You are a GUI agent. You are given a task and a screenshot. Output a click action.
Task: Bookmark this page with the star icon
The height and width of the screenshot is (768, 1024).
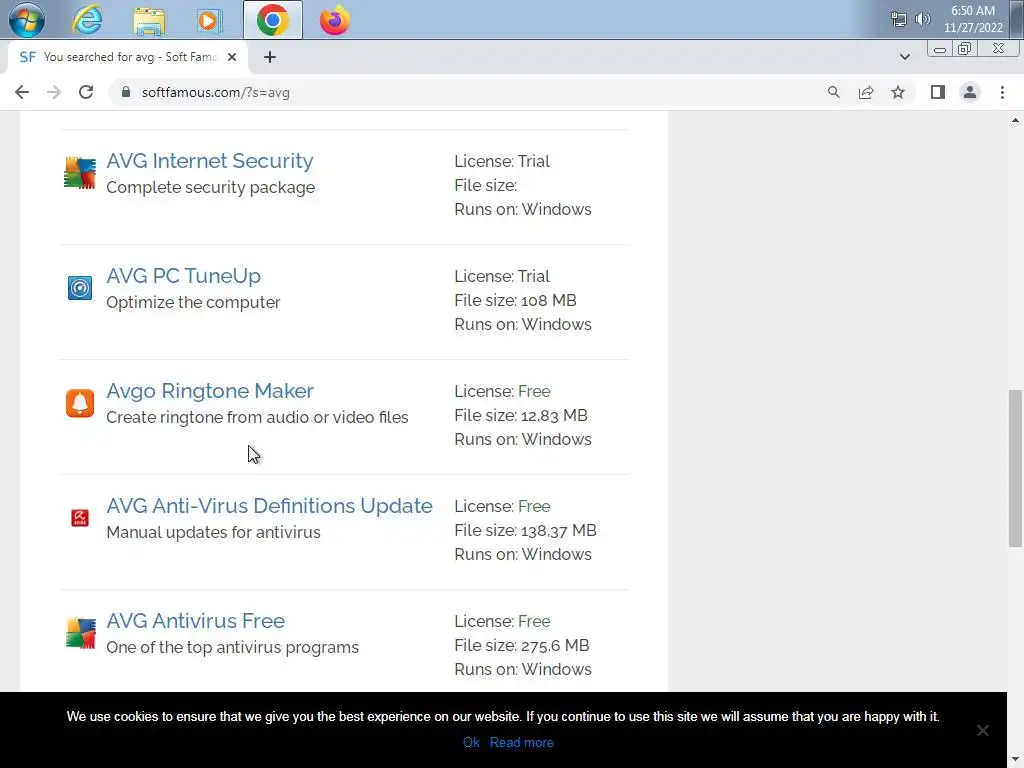click(x=898, y=93)
